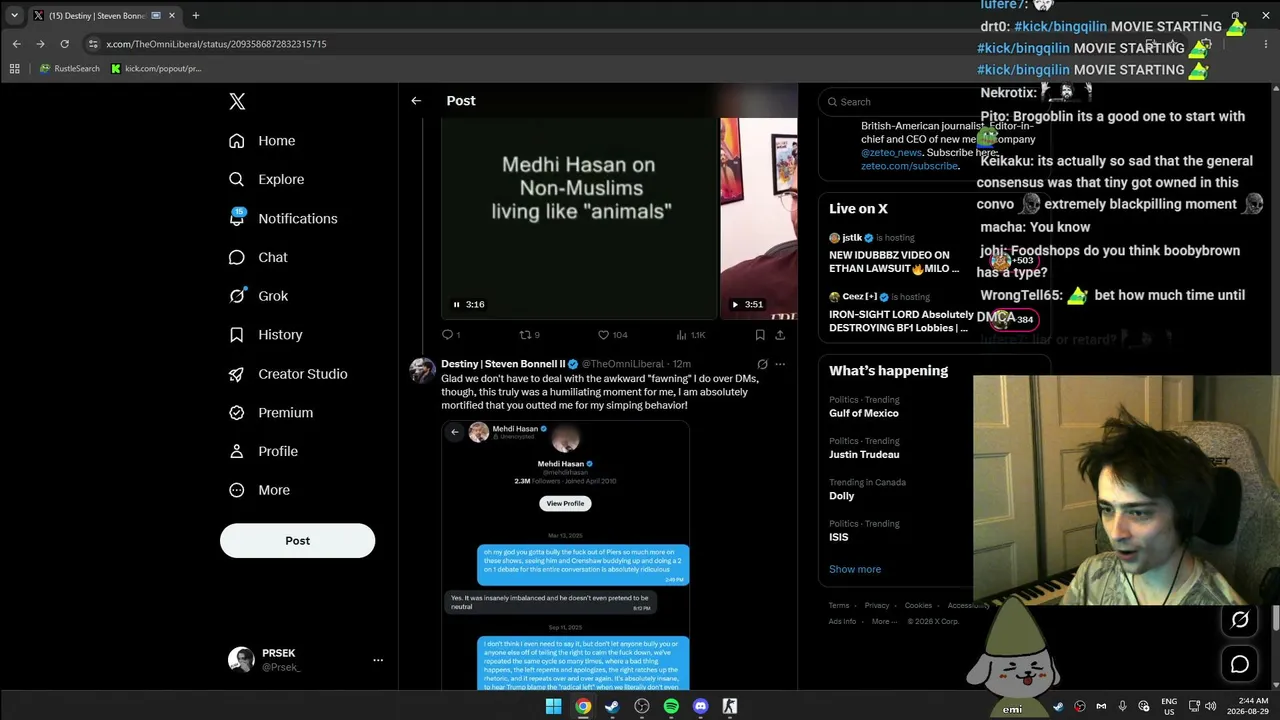Reply to the post with 1 reply
The width and height of the screenshot is (1280, 720).
(451, 335)
